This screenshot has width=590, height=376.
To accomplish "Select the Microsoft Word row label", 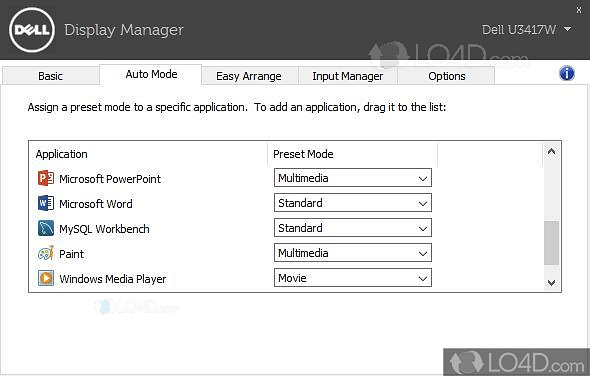I will tap(96, 204).
